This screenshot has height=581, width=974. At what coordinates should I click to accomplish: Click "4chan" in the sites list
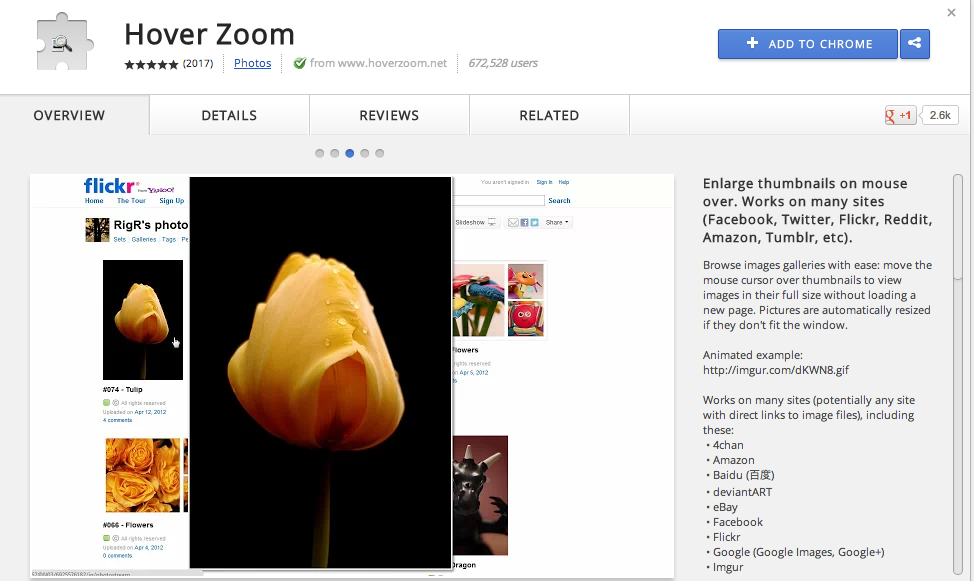point(728,445)
